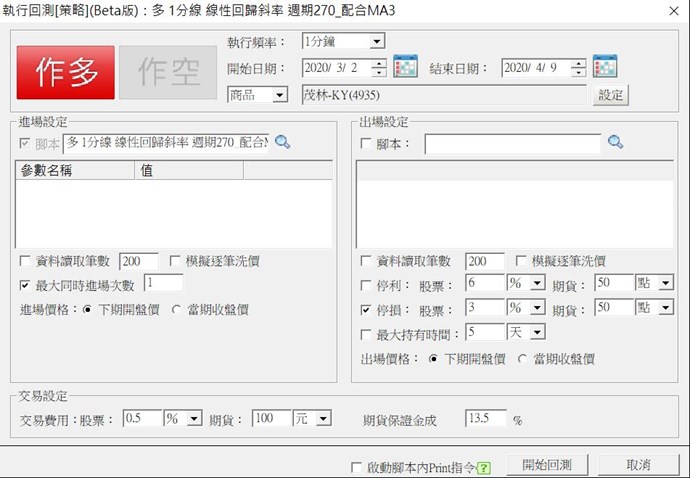This screenshot has width=690, height=478.
Task: Click start date spinner arrows
Action: 379,68
